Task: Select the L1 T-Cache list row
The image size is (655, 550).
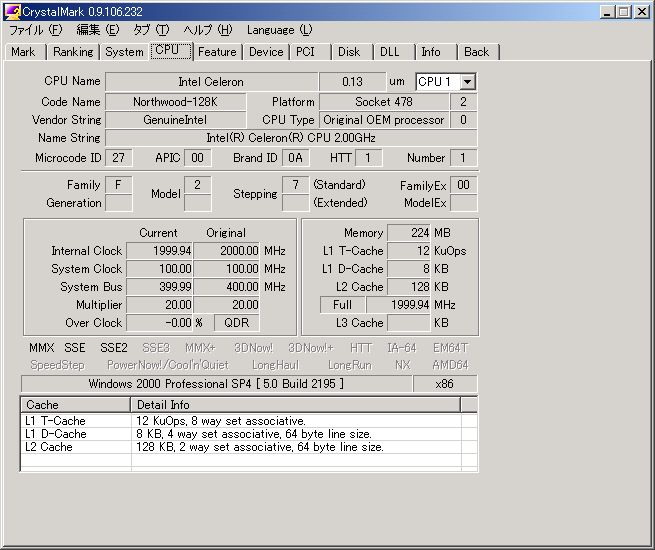Action: pyautogui.click(x=249, y=421)
